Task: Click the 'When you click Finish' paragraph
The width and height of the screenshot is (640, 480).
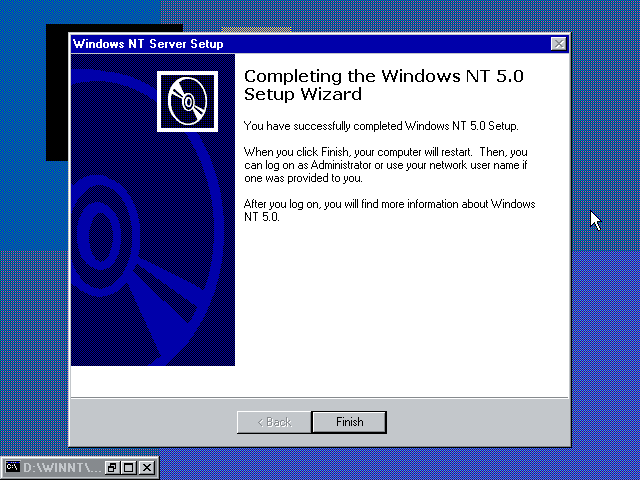Action: pyautogui.click(x=386, y=165)
